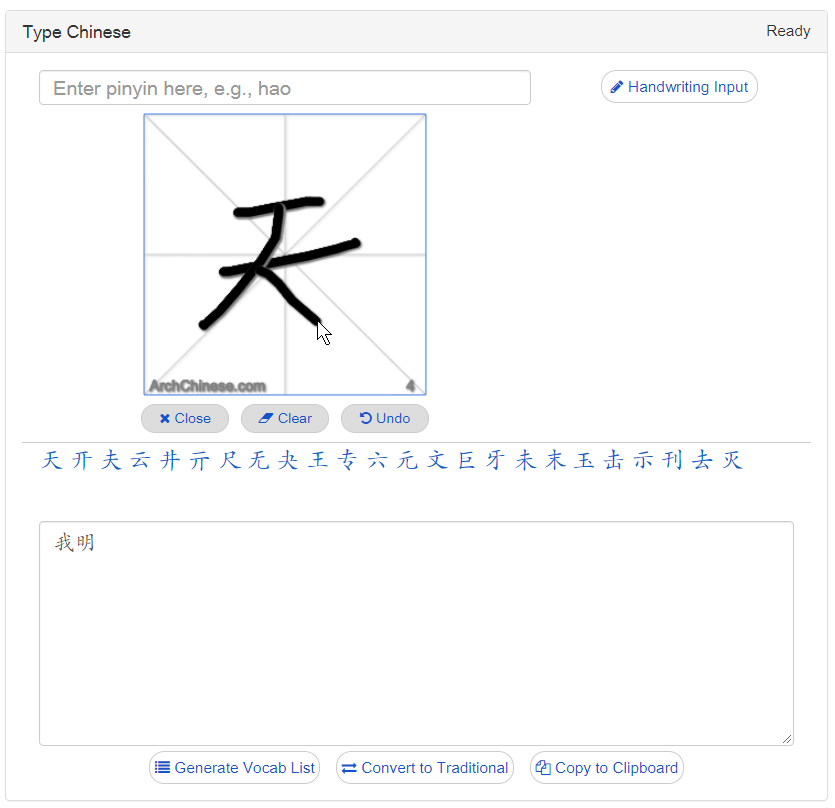Viewport: 835px width, 808px height.
Task: Clear the handwriting canvas
Action: point(285,418)
